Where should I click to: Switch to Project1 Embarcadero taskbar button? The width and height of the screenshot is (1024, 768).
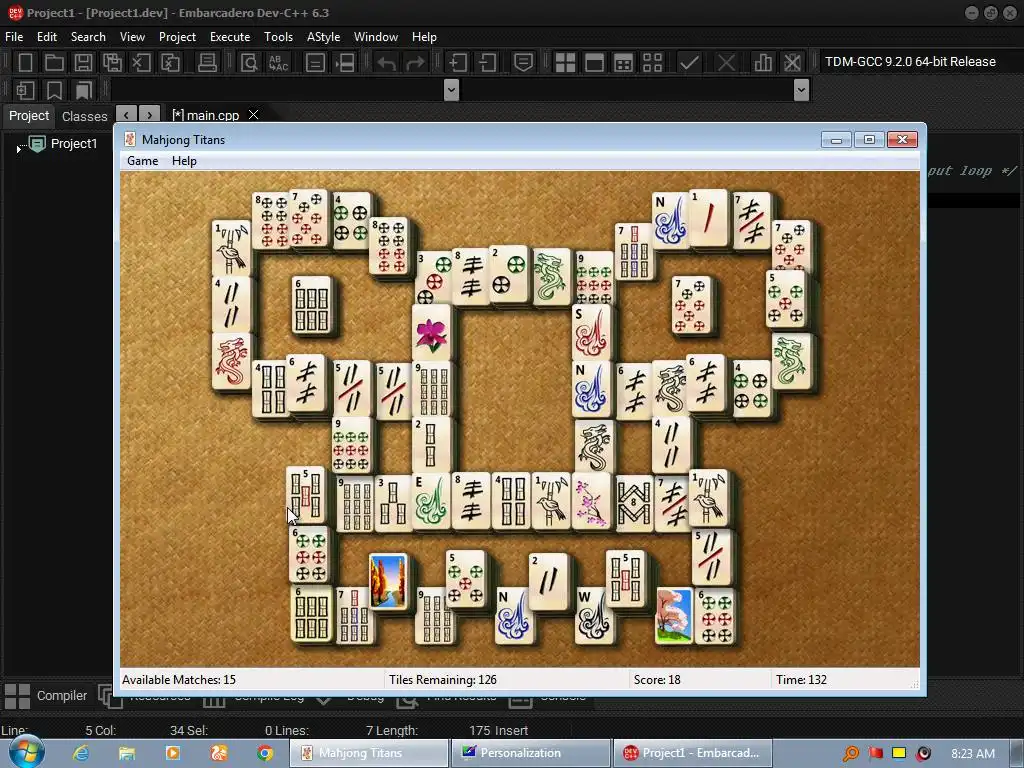[693, 753]
